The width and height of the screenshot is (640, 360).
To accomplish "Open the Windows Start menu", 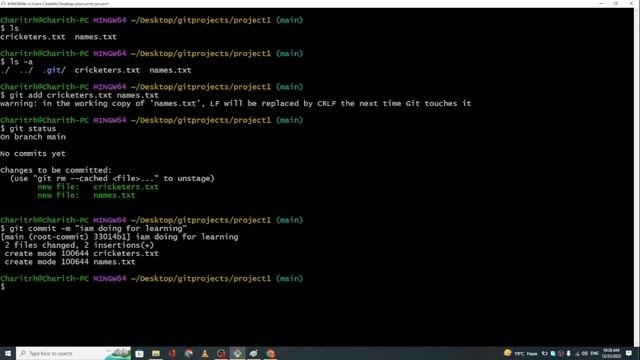I will click(8, 353).
